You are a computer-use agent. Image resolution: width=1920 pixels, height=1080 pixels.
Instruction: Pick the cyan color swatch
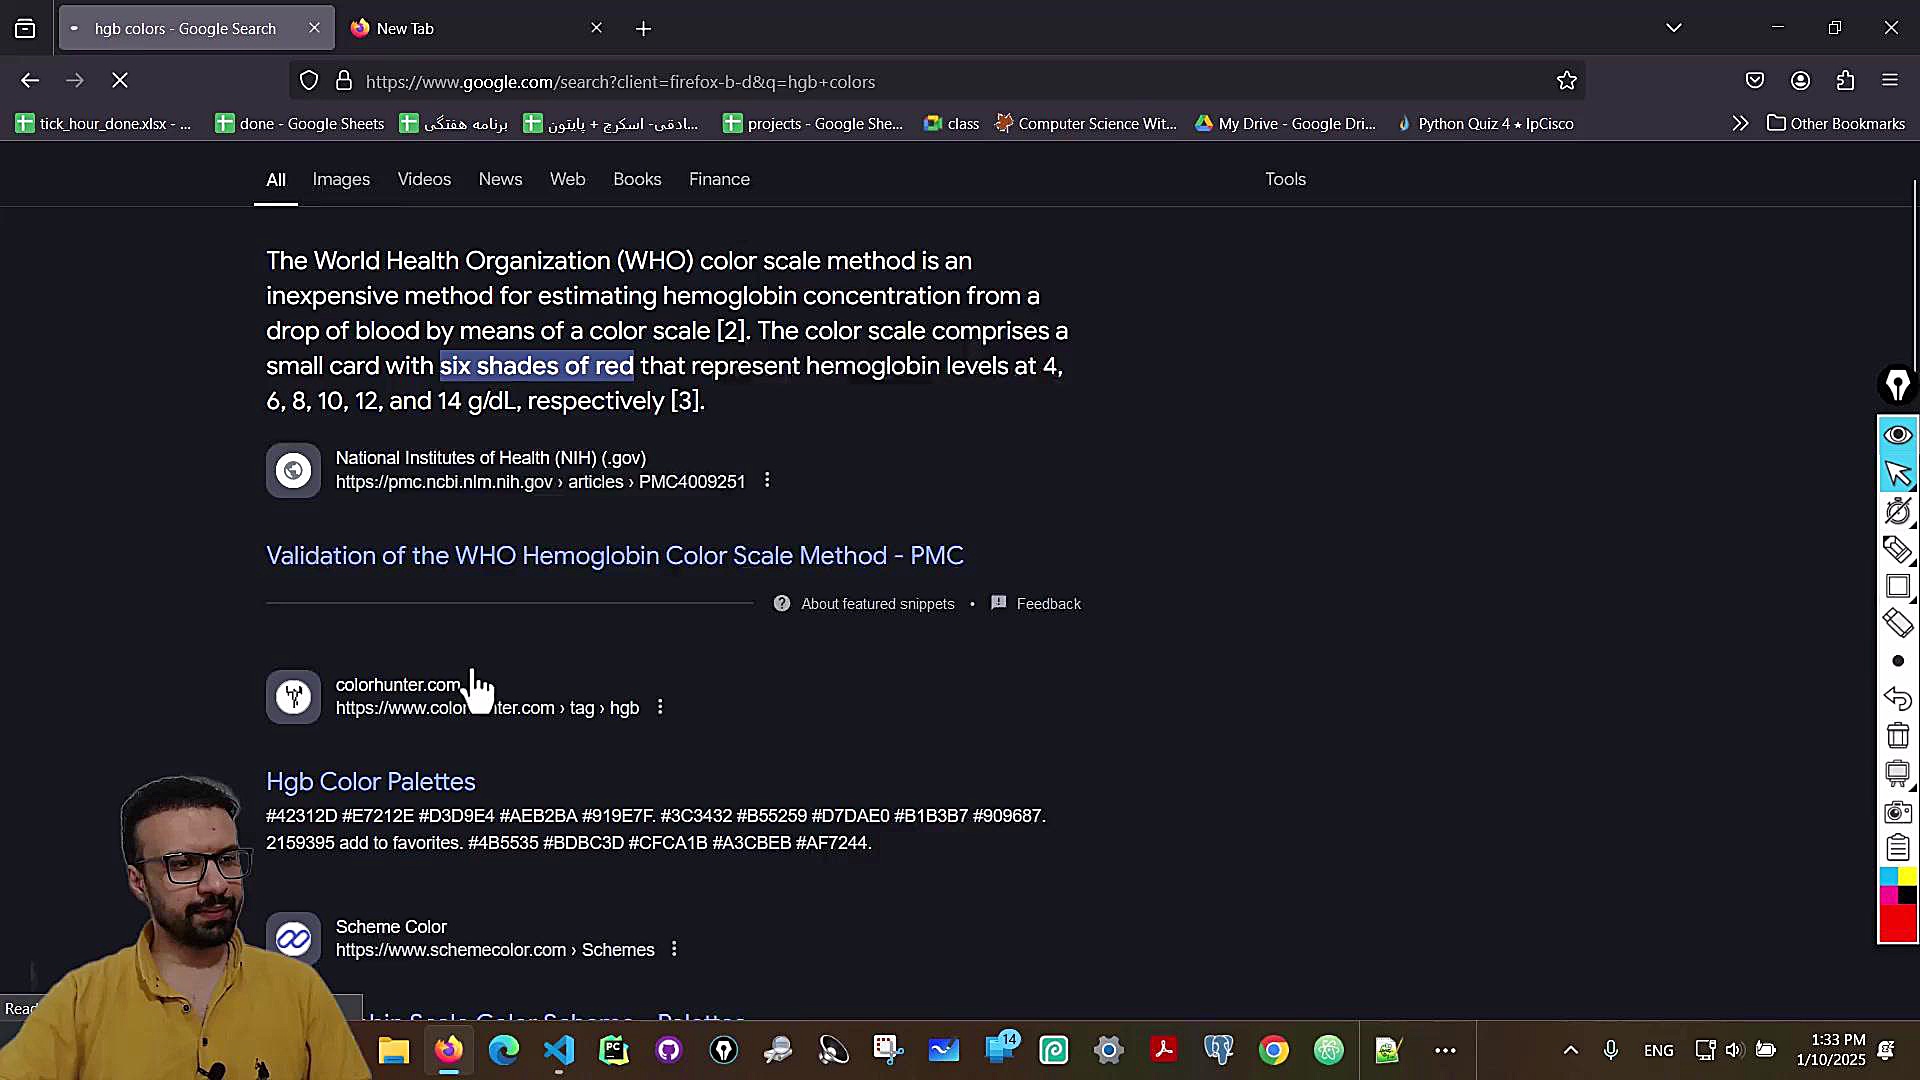[1889, 877]
